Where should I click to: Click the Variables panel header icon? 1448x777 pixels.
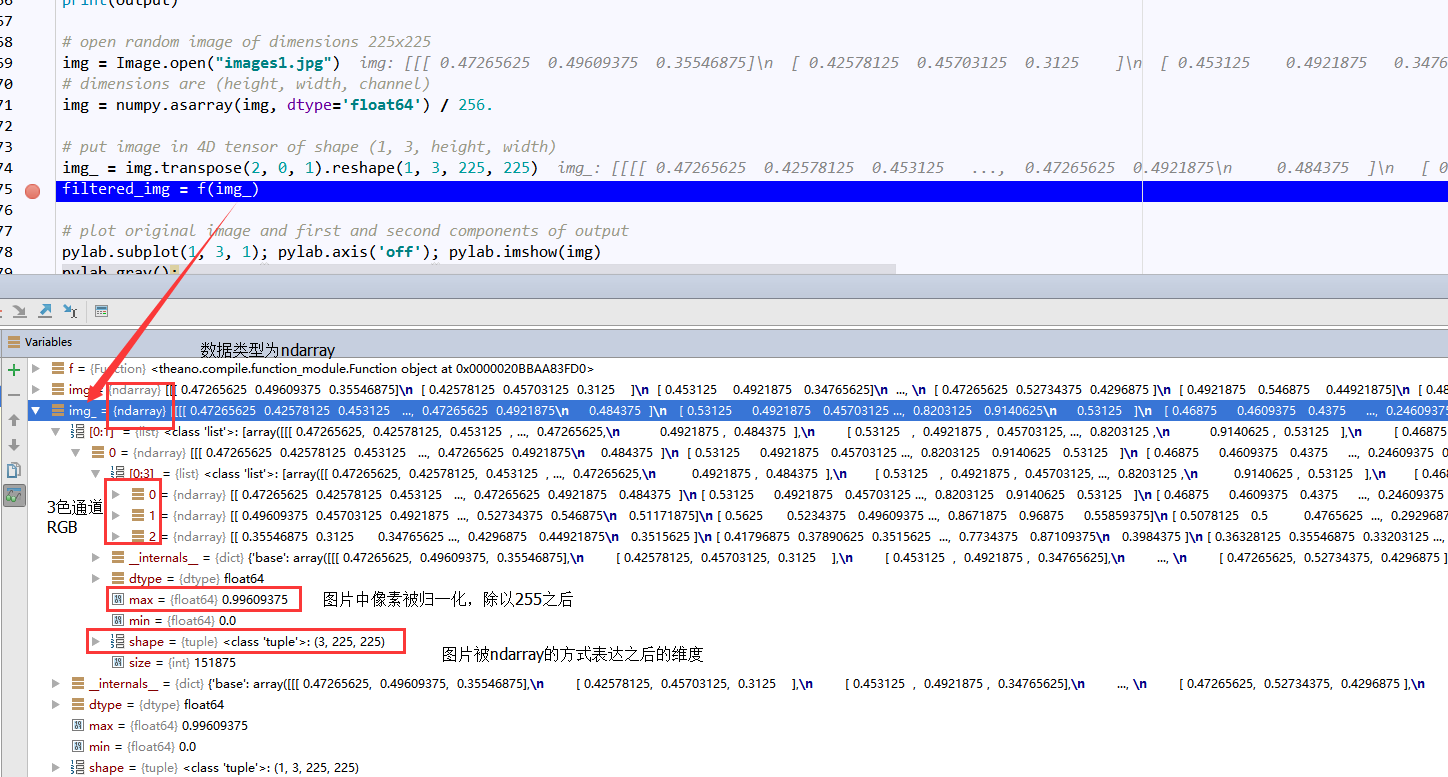(14, 342)
